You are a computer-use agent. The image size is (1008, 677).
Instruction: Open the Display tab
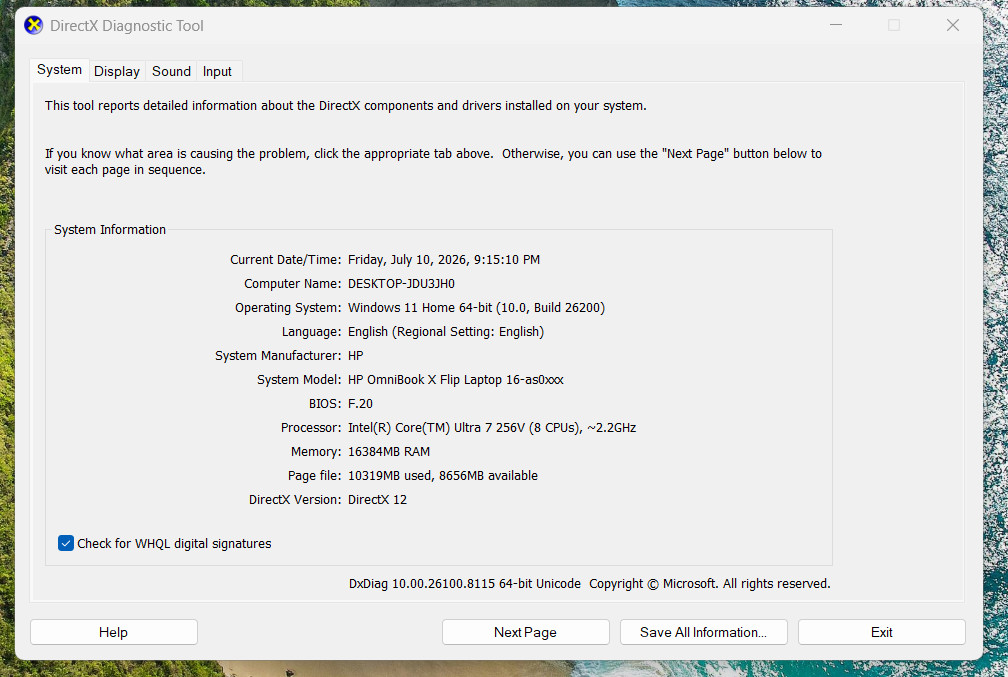point(116,71)
